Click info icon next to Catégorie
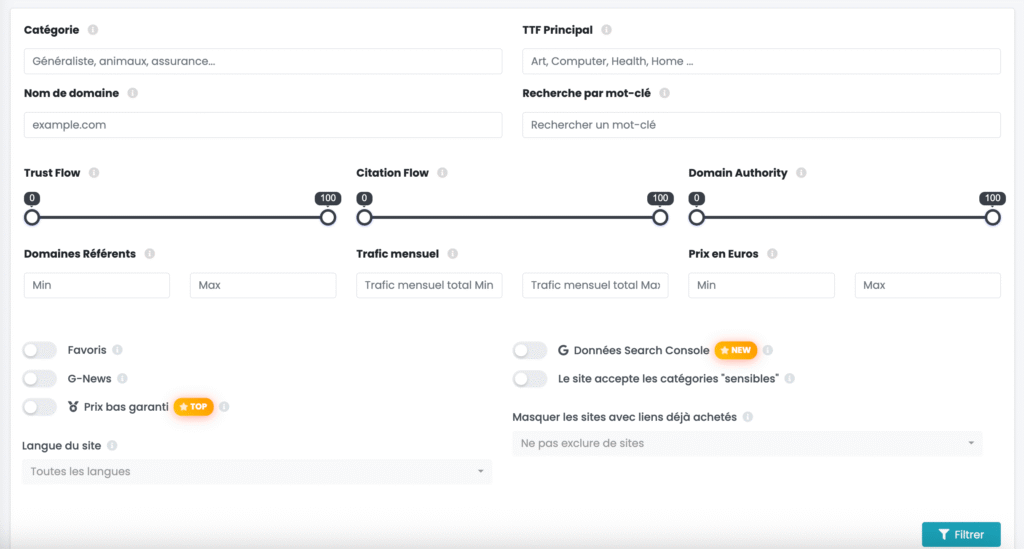 click(93, 30)
